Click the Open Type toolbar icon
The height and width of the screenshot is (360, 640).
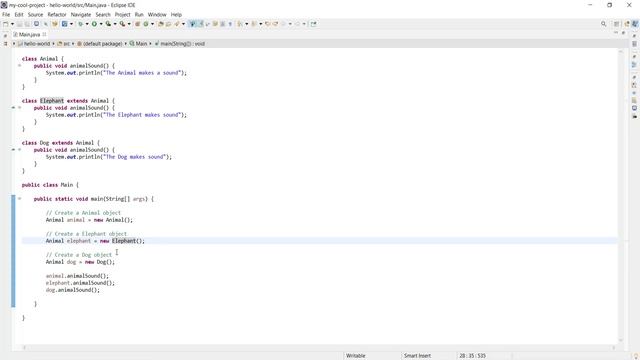(160, 24)
